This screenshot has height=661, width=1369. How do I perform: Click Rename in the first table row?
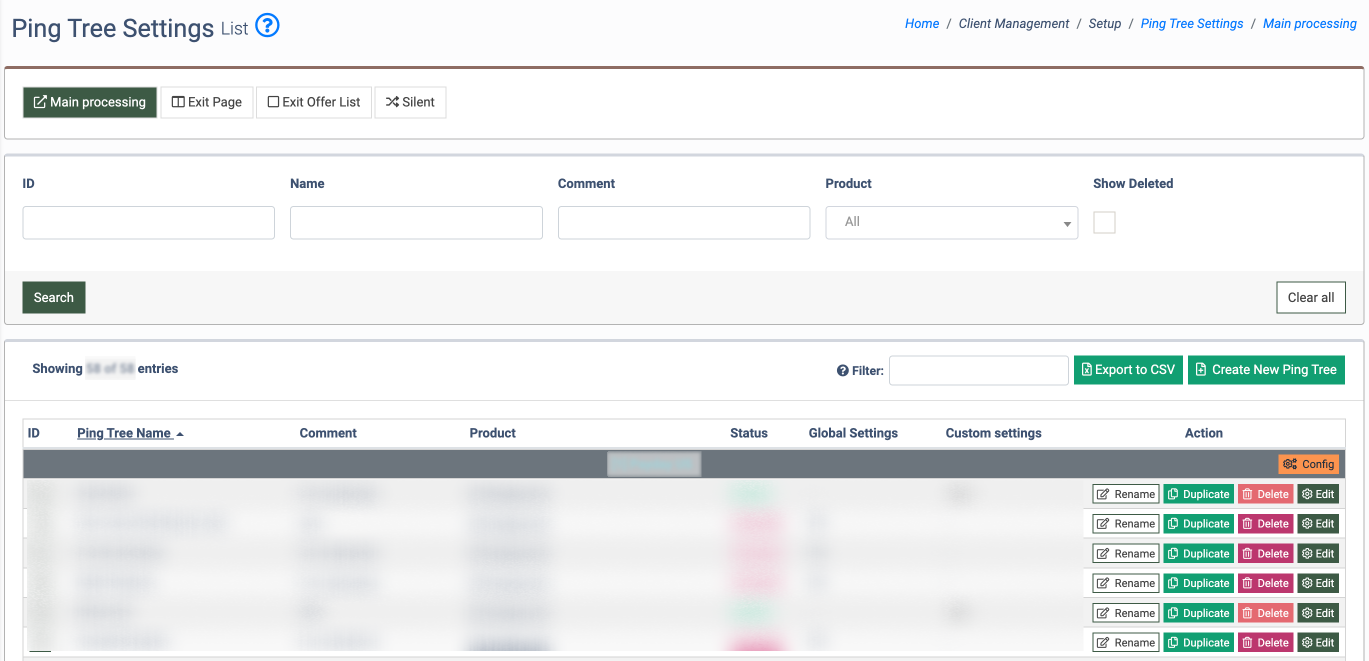(x=1125, y=494)
